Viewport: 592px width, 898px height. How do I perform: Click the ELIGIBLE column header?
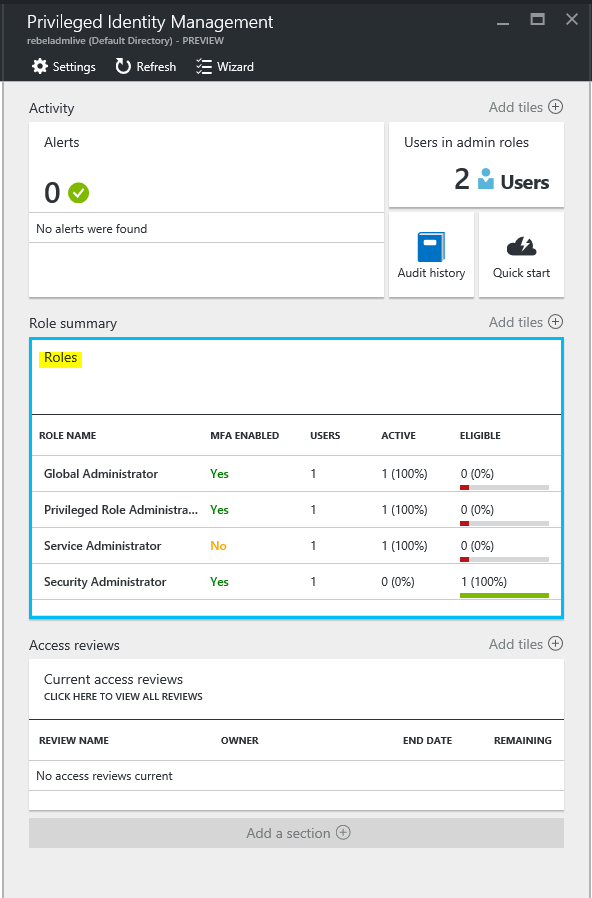[x=480, y=436]
